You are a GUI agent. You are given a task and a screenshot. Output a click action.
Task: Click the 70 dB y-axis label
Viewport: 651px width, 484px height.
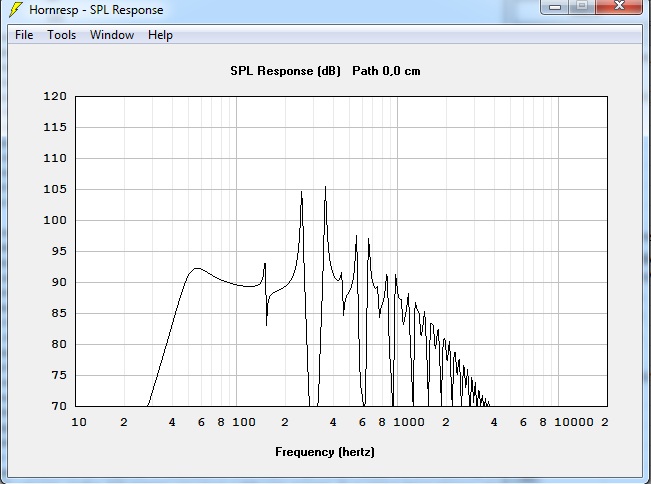click(x=59, y=406)
